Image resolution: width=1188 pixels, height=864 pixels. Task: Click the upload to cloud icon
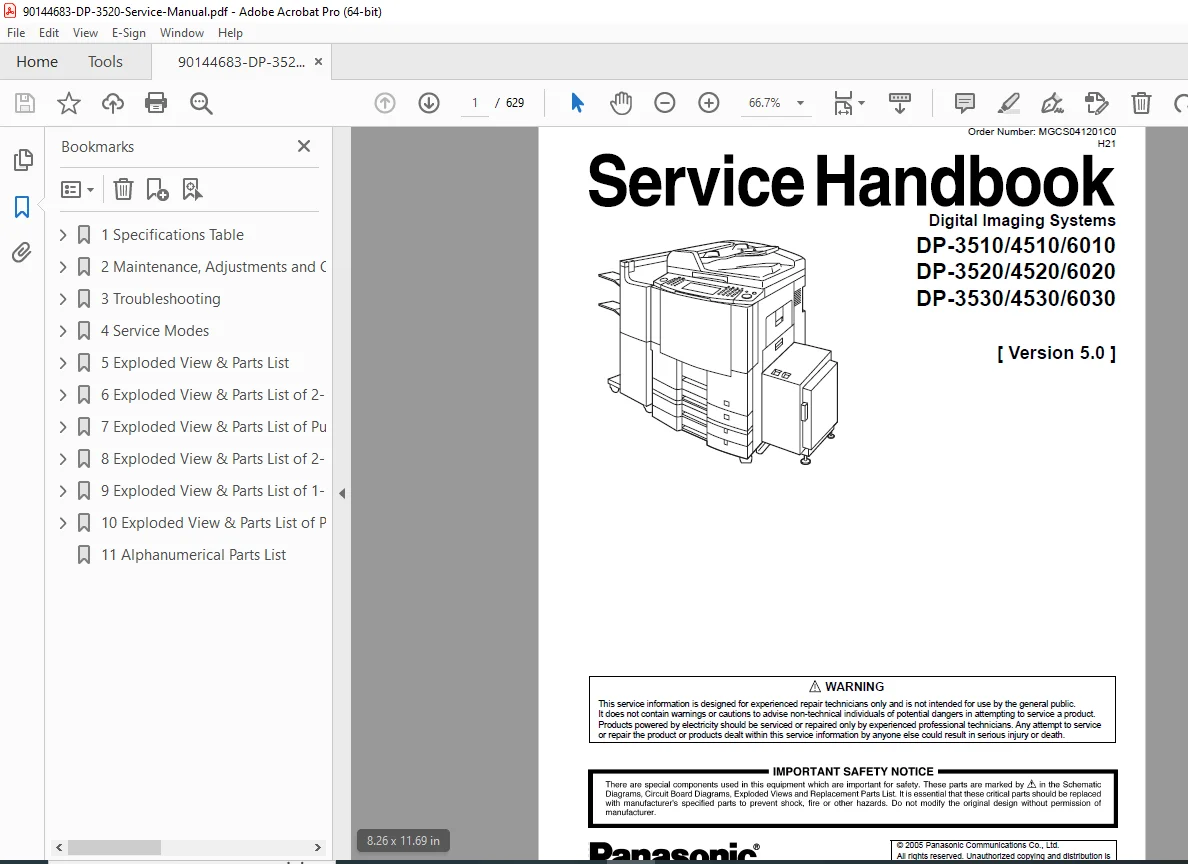(x=113, y=103)
